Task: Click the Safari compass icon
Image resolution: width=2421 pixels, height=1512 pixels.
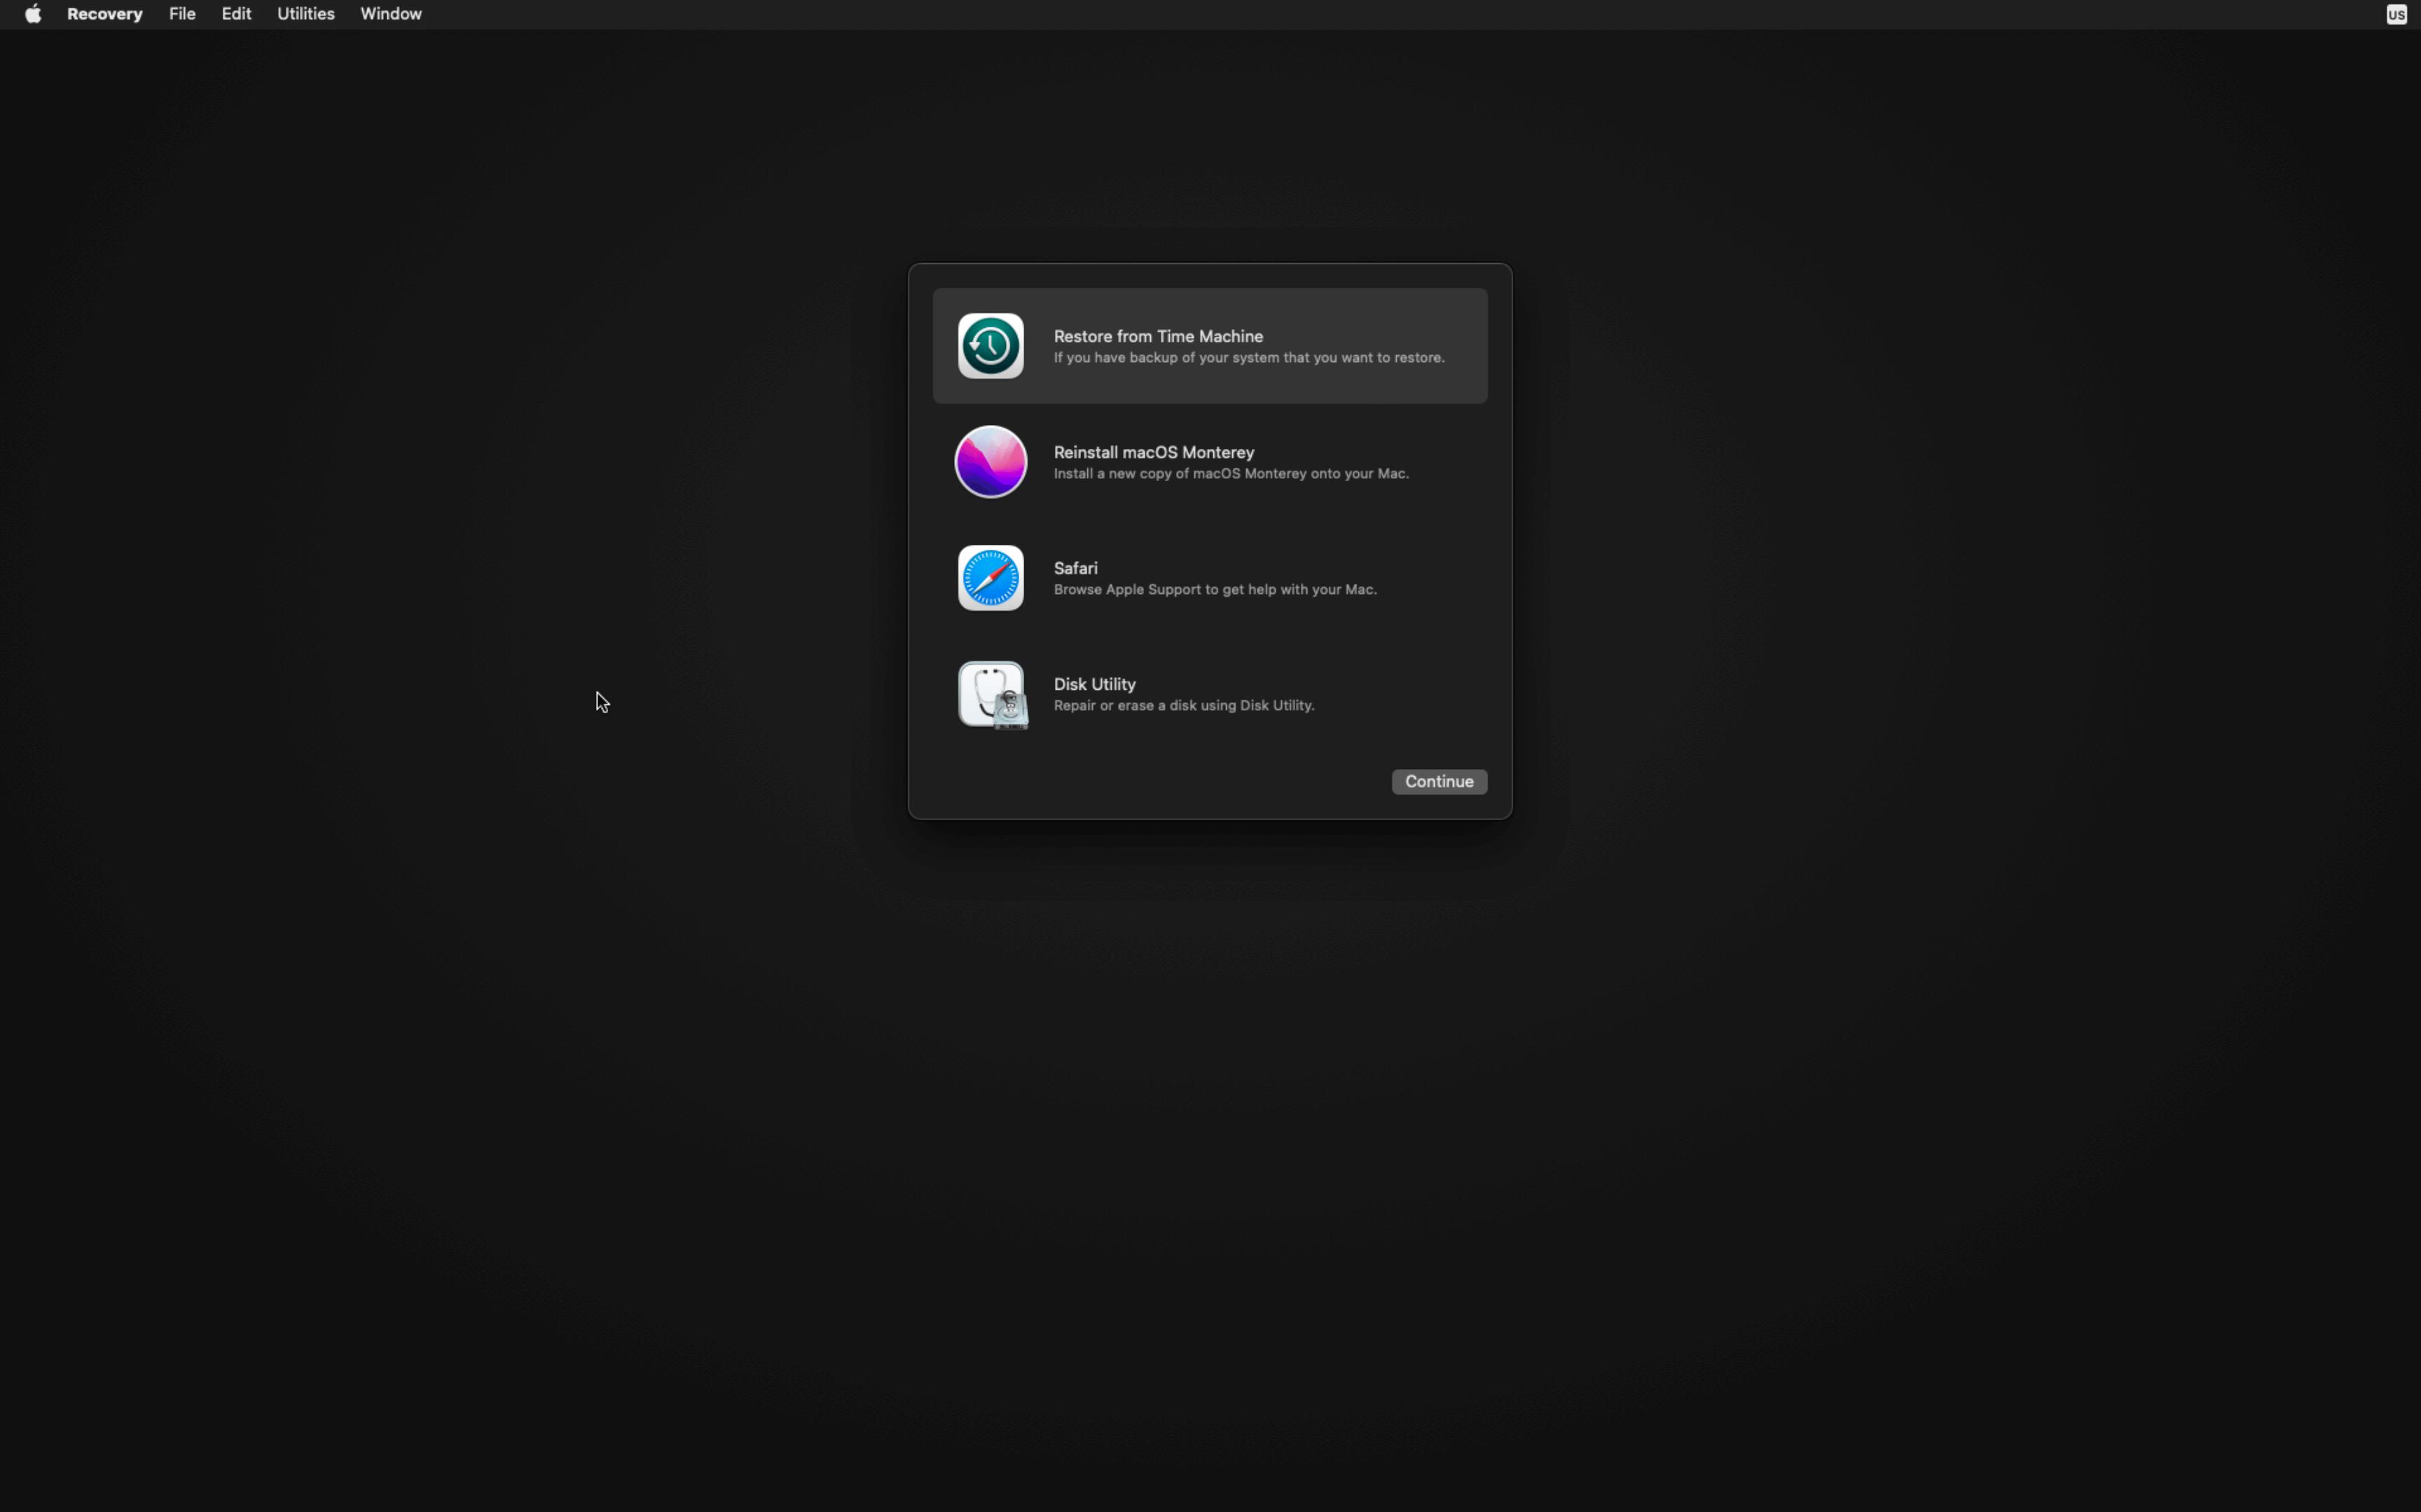Action: [x=990, y=578]
